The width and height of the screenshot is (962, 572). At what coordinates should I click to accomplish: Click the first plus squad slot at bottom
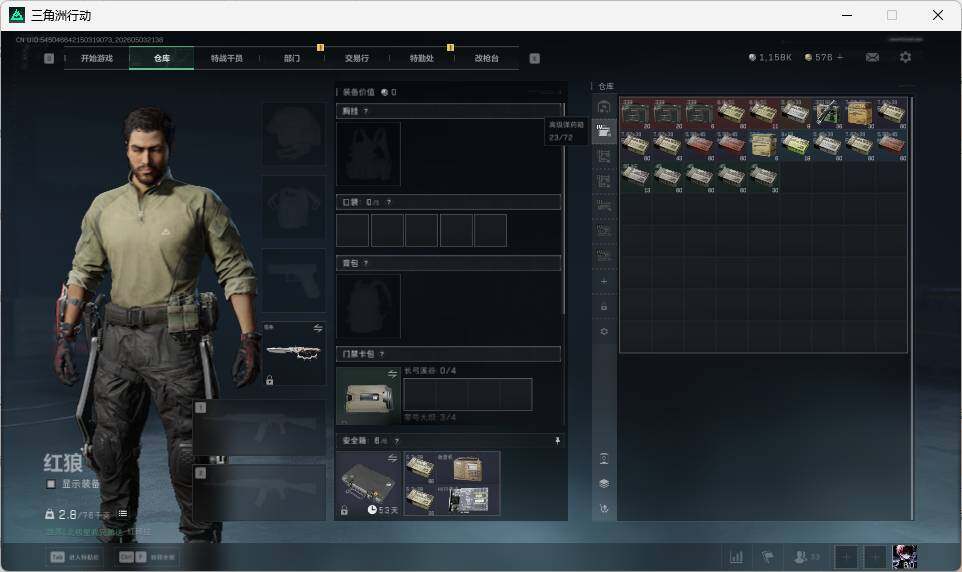coord(846,557)
